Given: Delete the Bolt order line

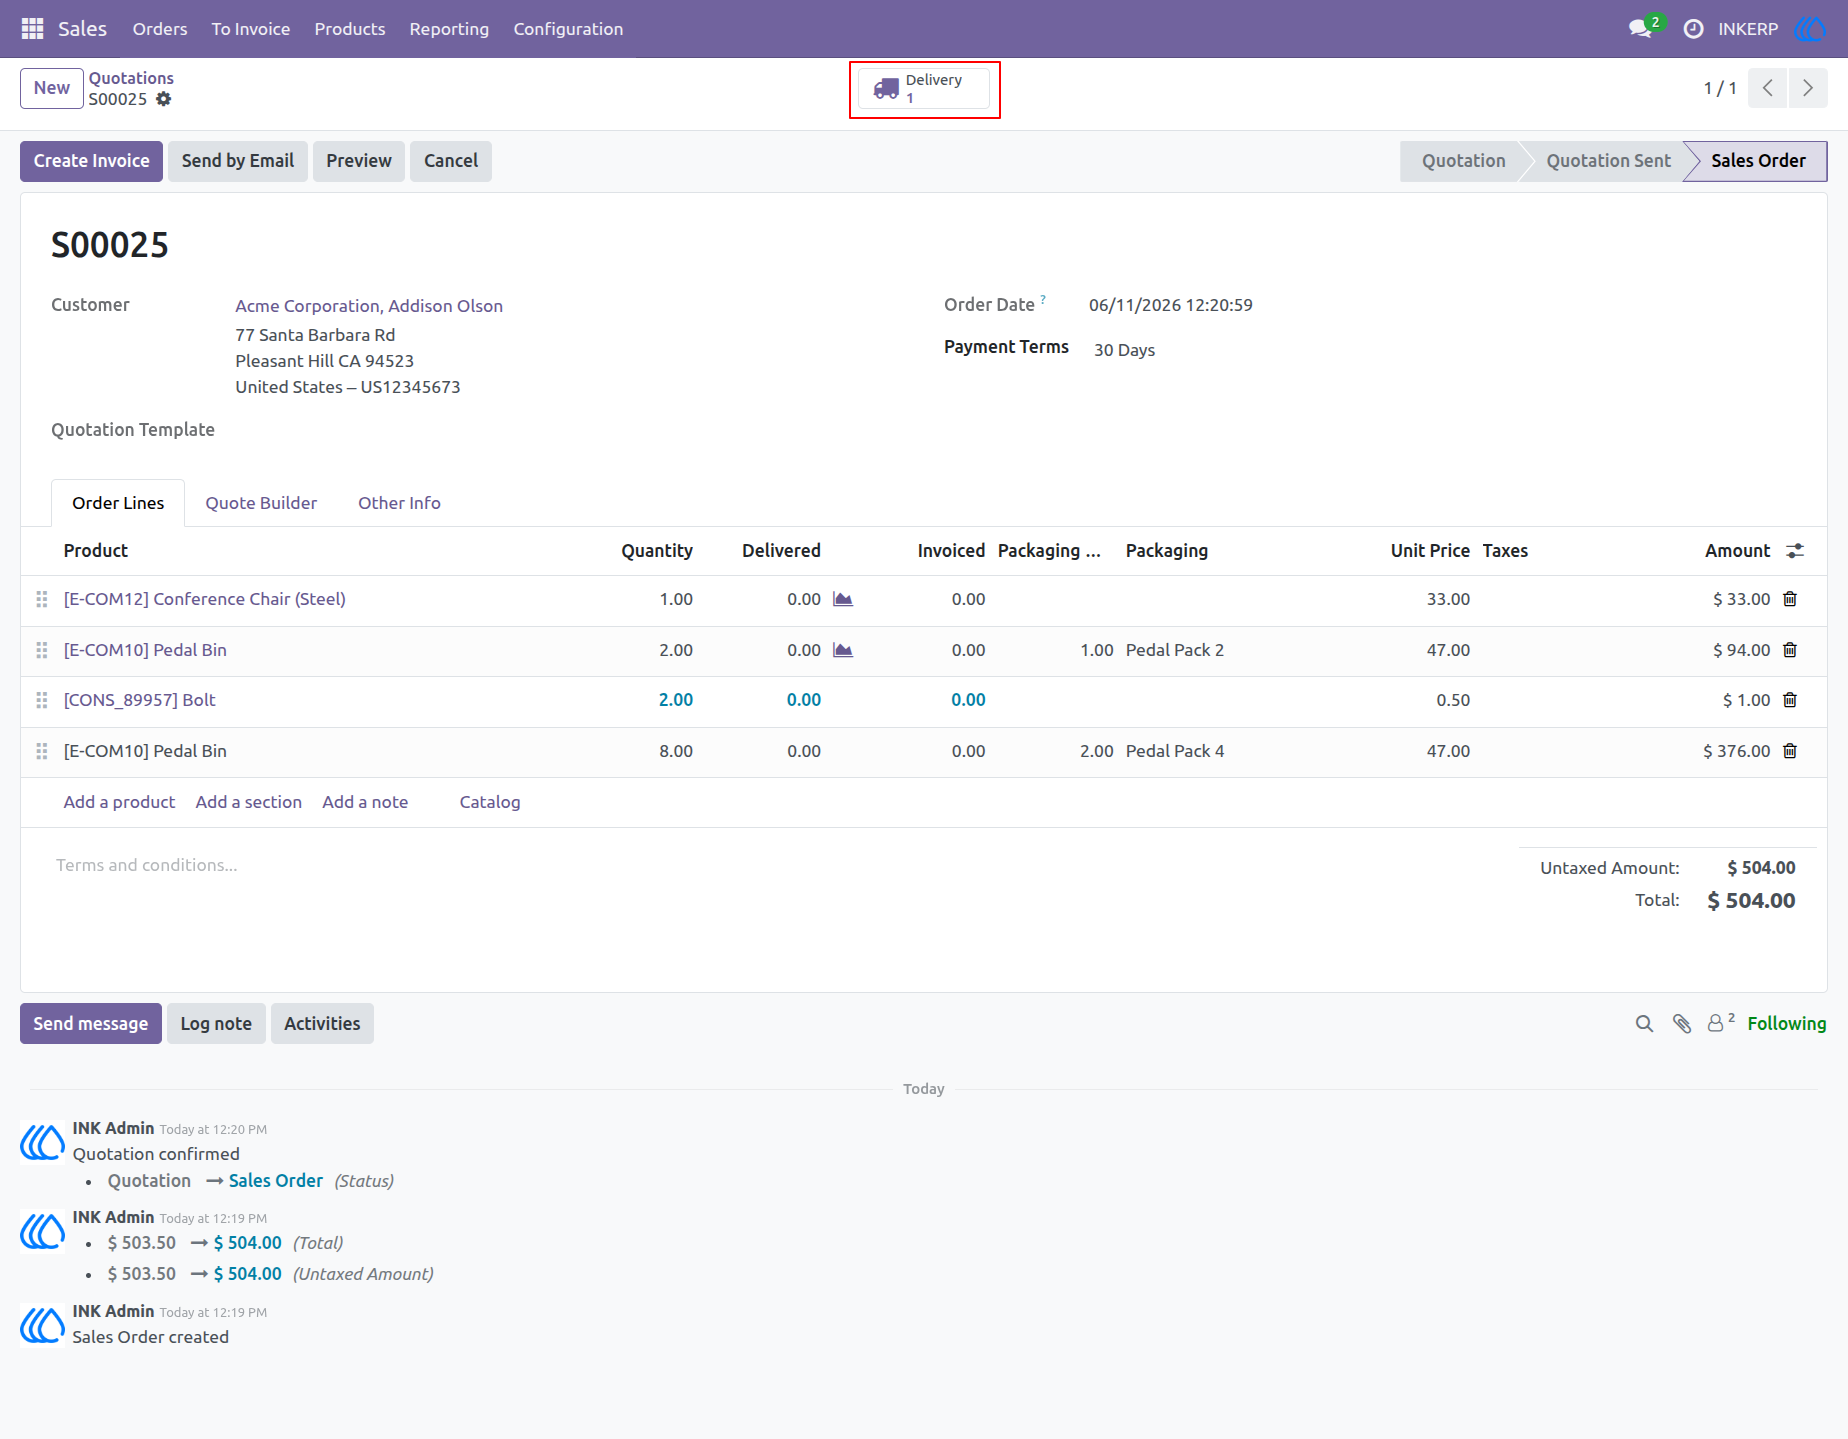Looking at the screenshot, I should [x=1790, y=700].
